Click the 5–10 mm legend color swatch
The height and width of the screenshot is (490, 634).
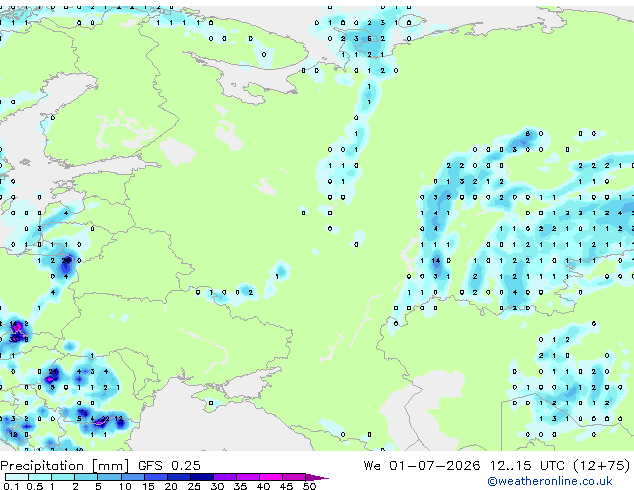(x=109, y=477)
